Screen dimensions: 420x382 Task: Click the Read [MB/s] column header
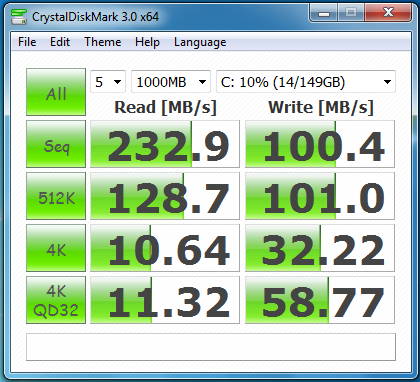(x=165, y=108)
